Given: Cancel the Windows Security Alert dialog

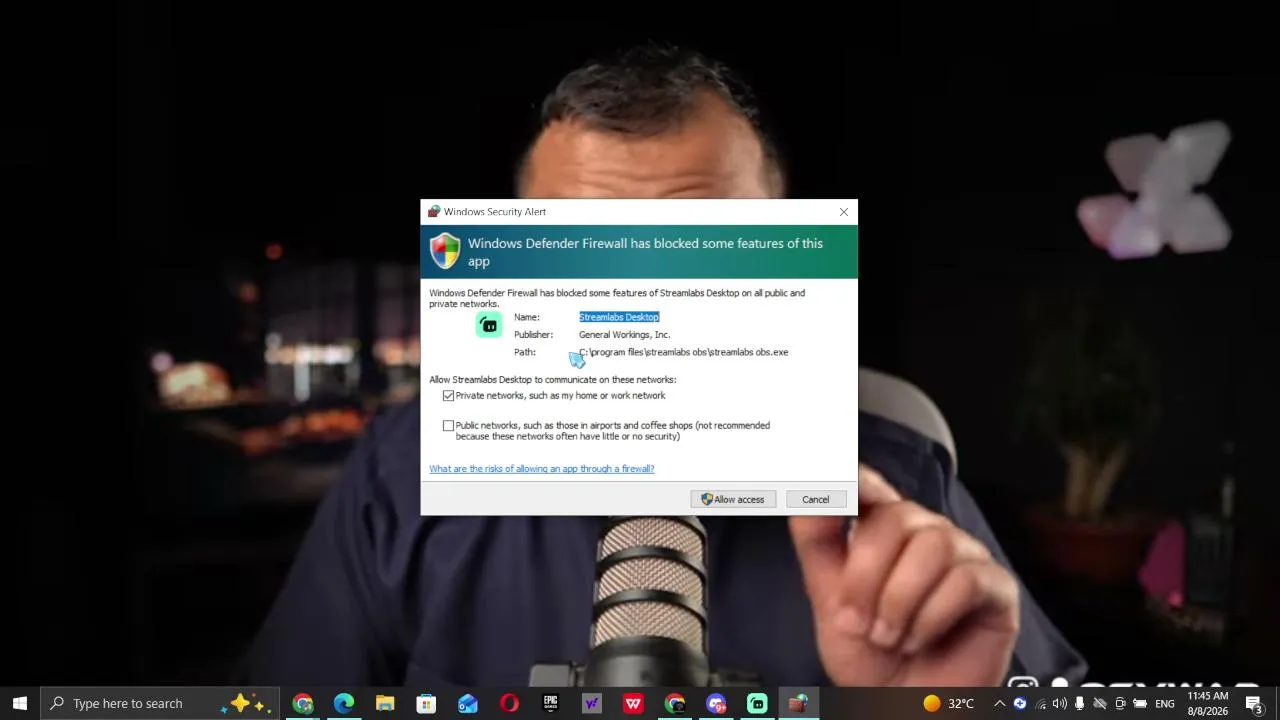Looking at the screenshot, I should pyautogui.click(x=815, y=499).
